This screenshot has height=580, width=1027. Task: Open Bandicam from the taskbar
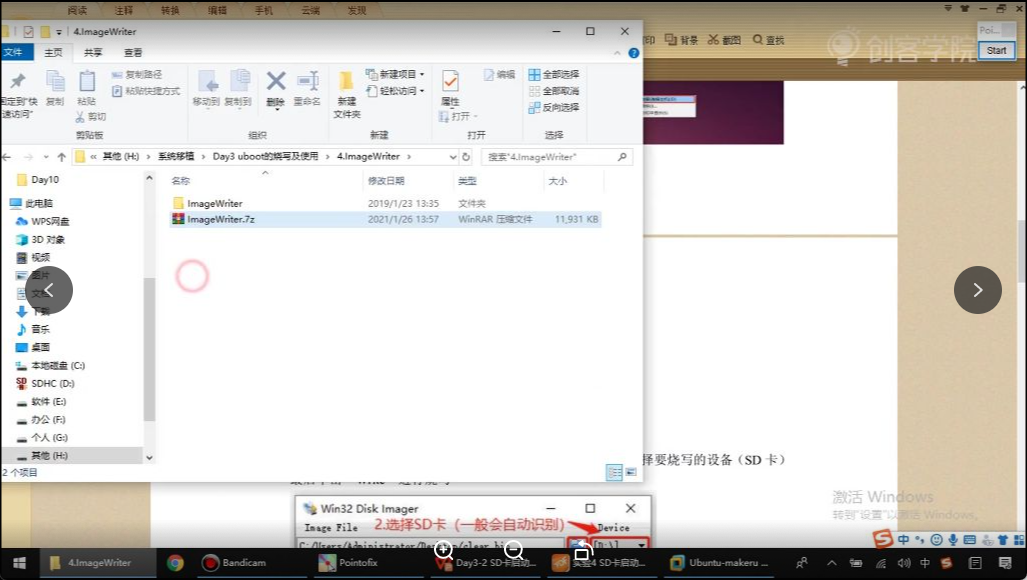click(234, 563)
